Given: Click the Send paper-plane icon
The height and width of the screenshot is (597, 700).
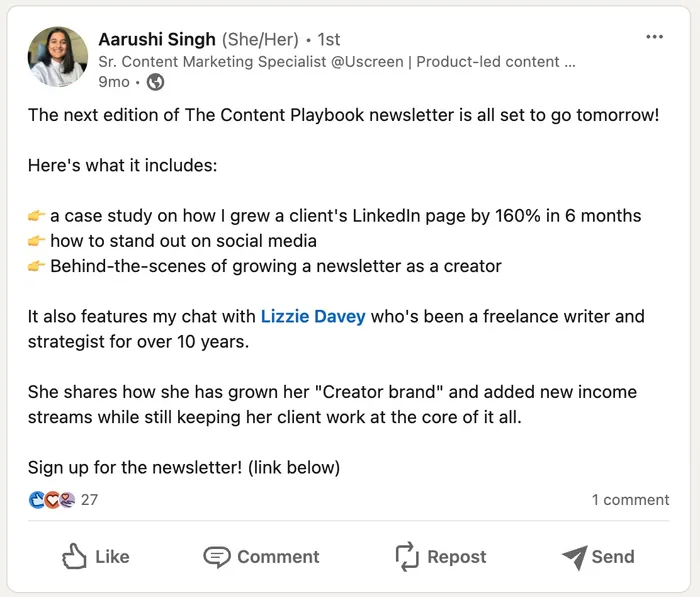Looking at the screenshot, I should pyautogui.click(x=574, y=557).
